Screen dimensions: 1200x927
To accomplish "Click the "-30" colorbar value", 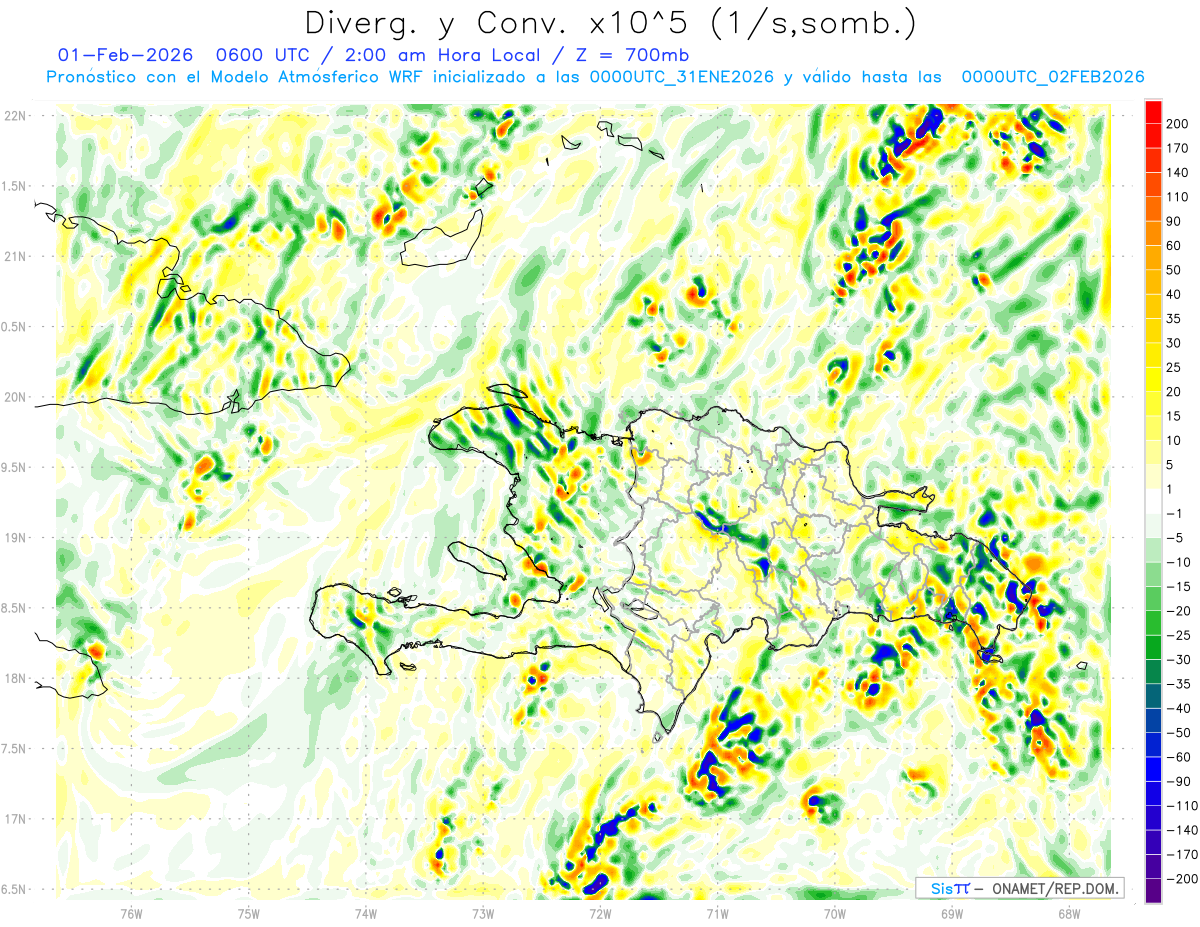I will [x=1181, y=660].
